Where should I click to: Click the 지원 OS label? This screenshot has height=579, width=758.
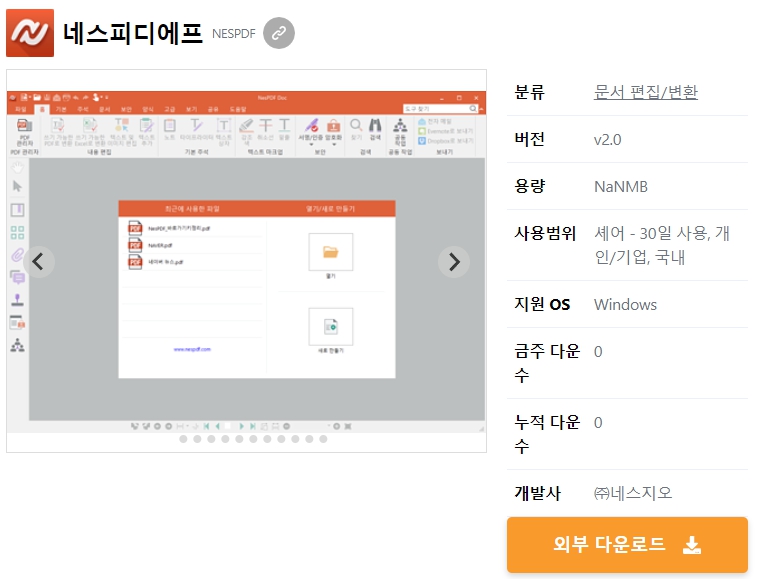pyautogui.click(x=542, y=304)
